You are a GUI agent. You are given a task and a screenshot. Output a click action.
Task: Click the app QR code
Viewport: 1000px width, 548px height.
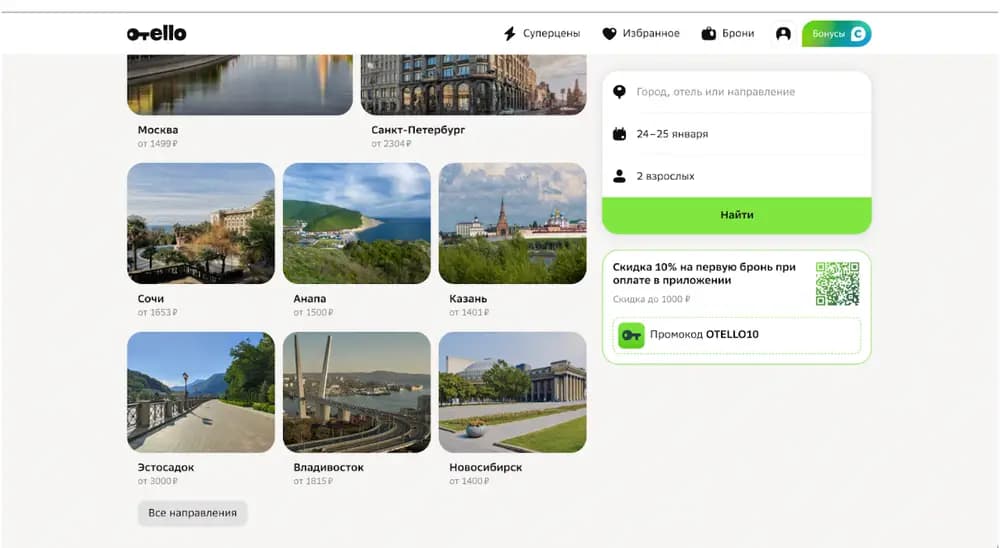837,284
